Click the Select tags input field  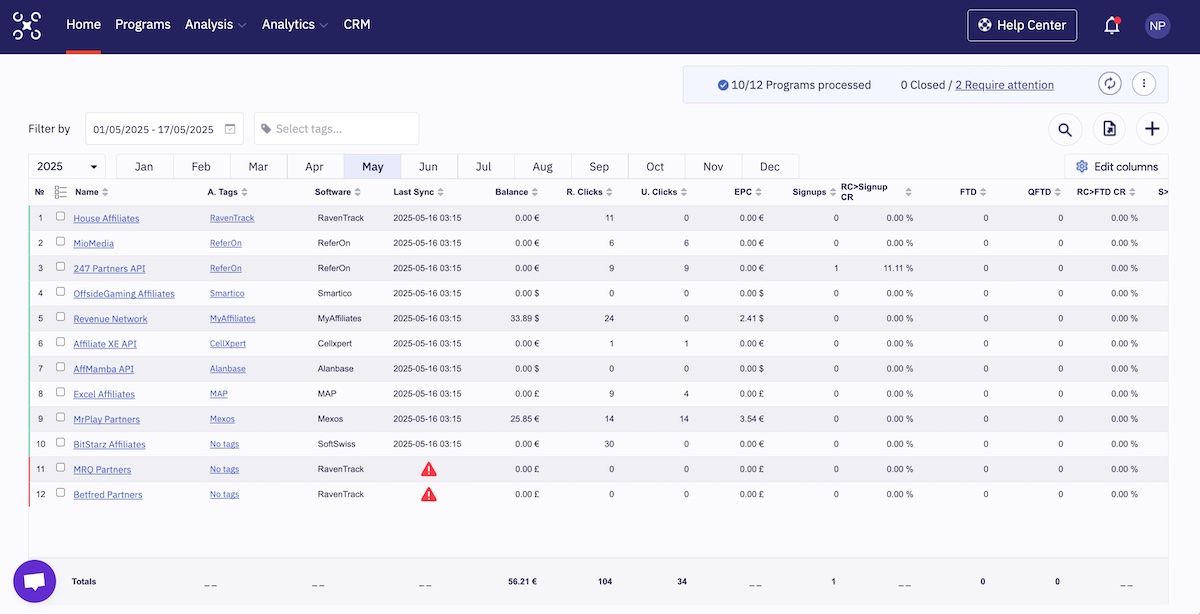coord(335,129)
